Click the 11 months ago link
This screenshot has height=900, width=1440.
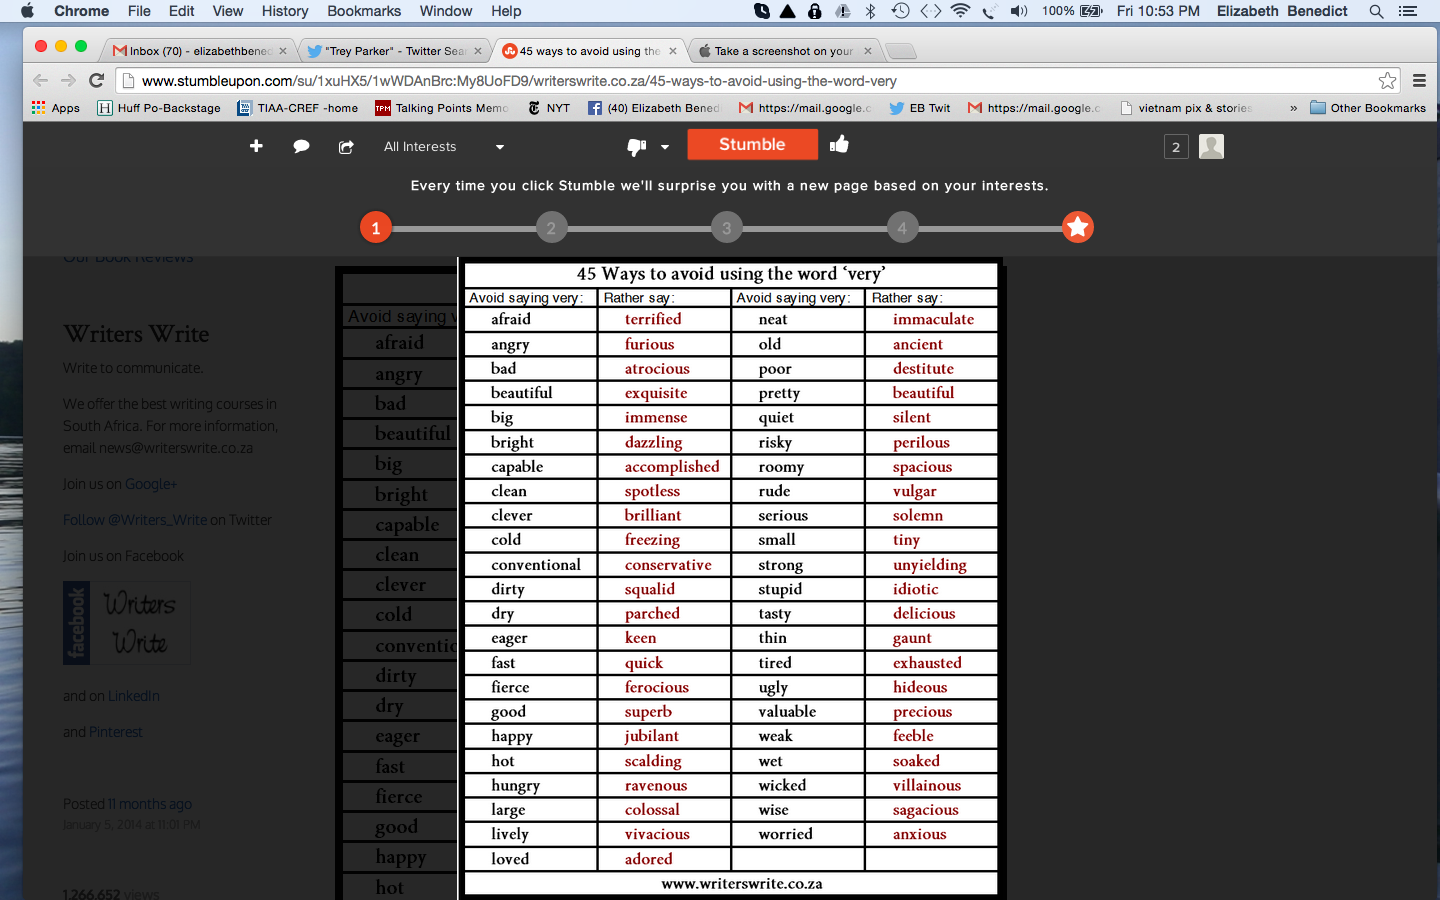(150, 804)
